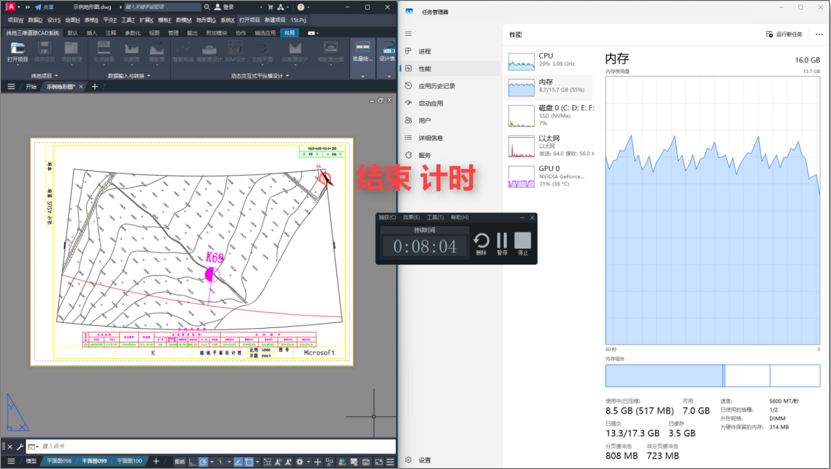Click the AutoCAD search magnifier icon
This screenshot has width=831, height=469.
click(207, 7)
